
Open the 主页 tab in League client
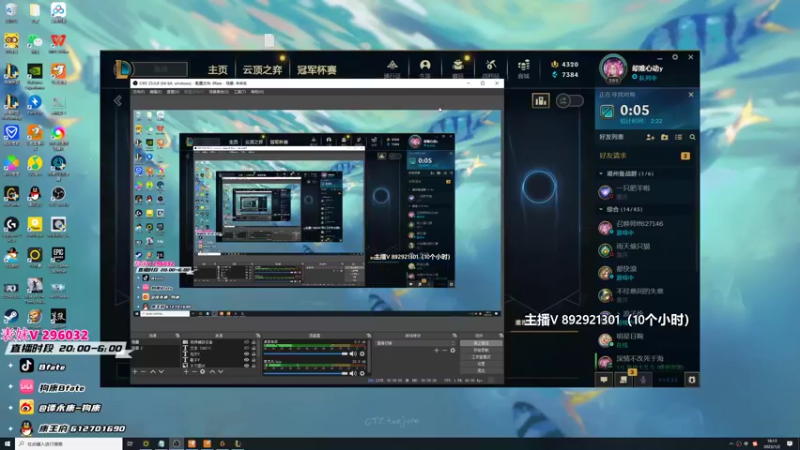pyautogui.click(x=218, y=70)
